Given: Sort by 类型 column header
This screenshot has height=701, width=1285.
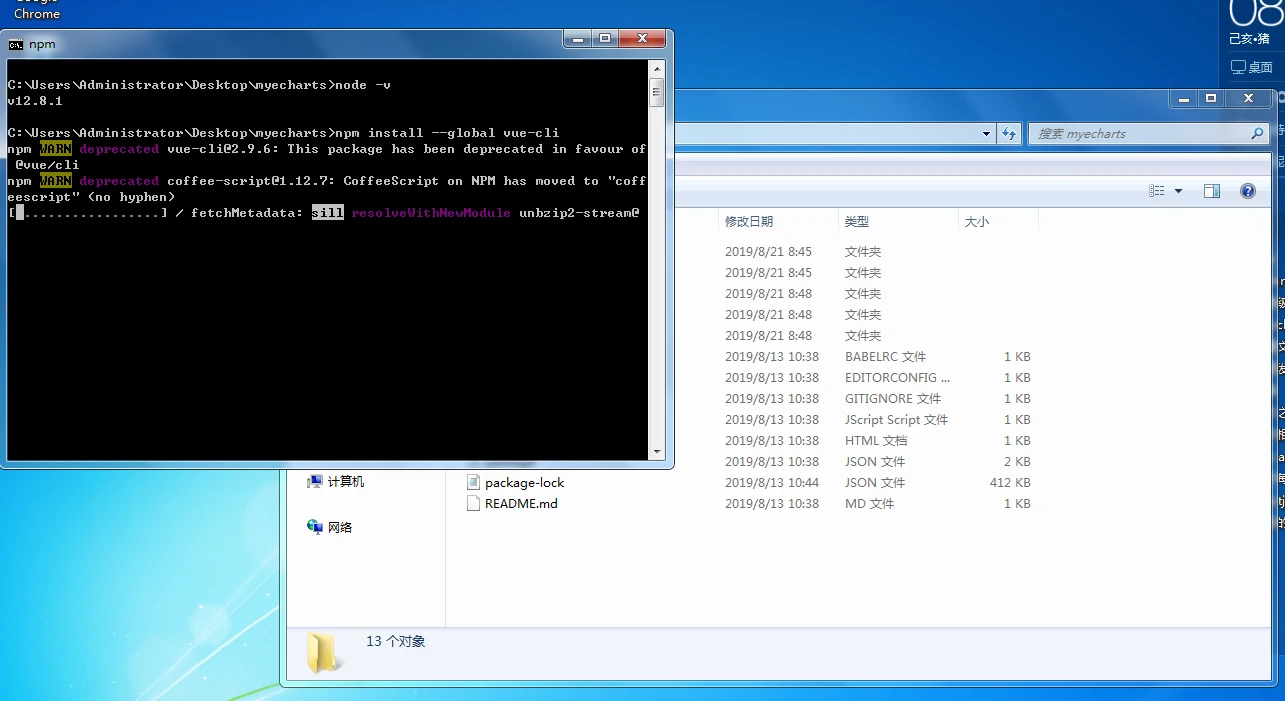Looking at the screenshot, I should [x=856, y=222].
